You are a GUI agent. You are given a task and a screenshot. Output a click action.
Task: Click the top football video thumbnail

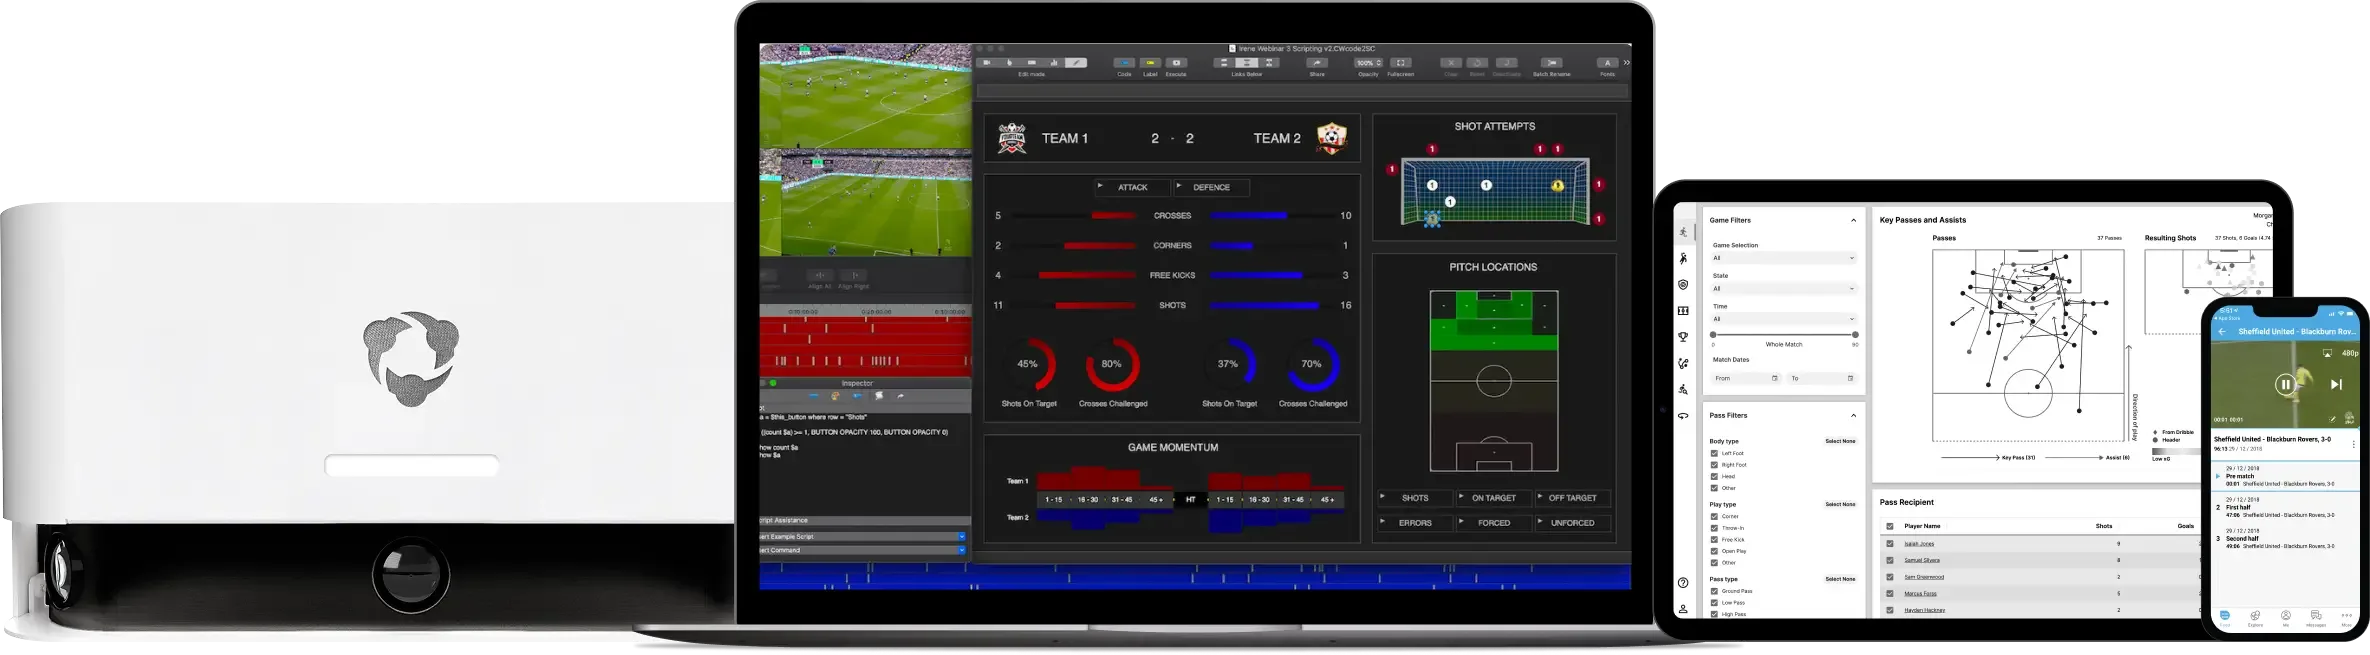pos(865,95)
